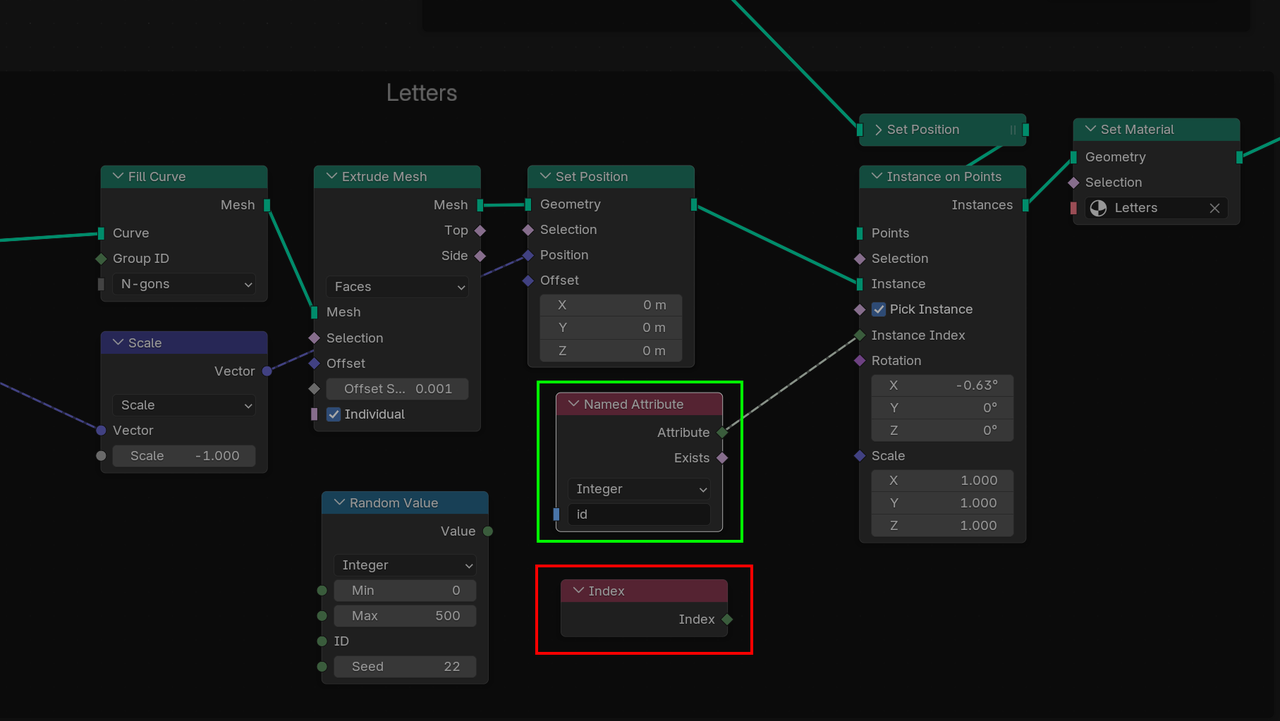Image resolution: width=1280 pixels, height=721 pixels.
Task: Click the Max 500 field in Random Value
Action: [405, 616]
